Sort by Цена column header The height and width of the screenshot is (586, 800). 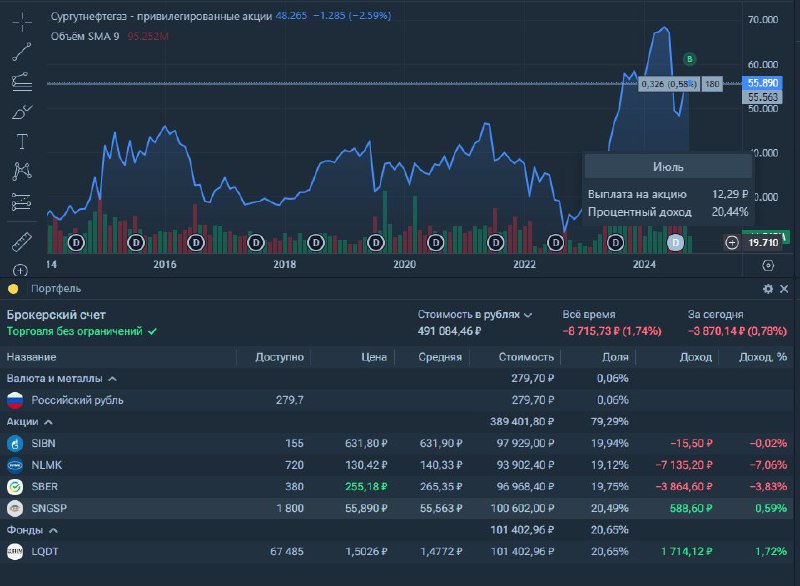click(x=374, y=357)
